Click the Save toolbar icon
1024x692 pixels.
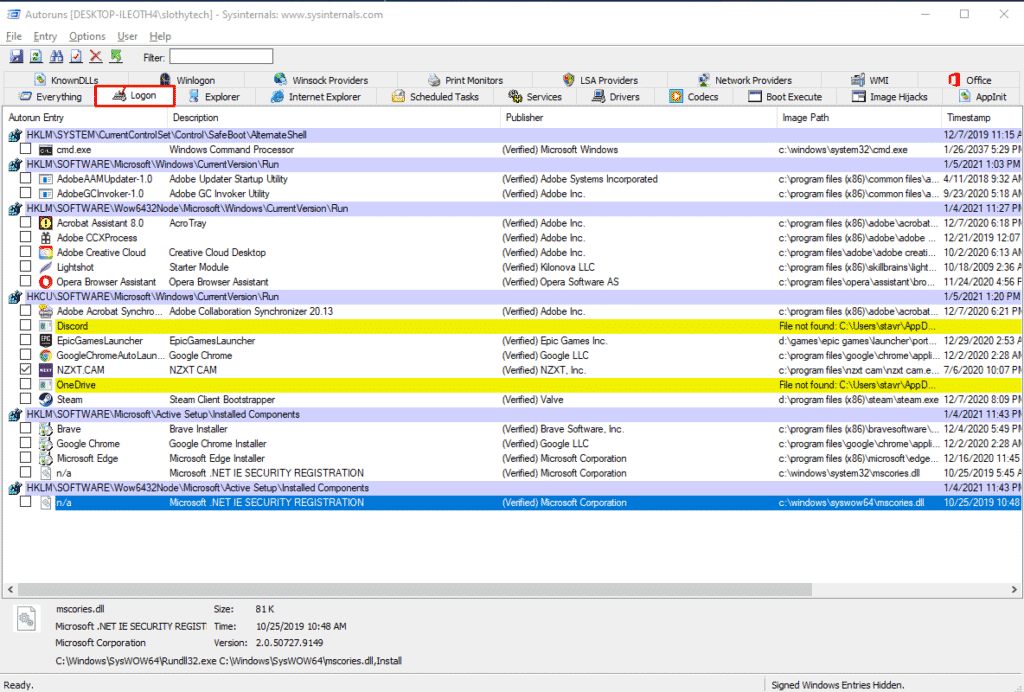16,57
